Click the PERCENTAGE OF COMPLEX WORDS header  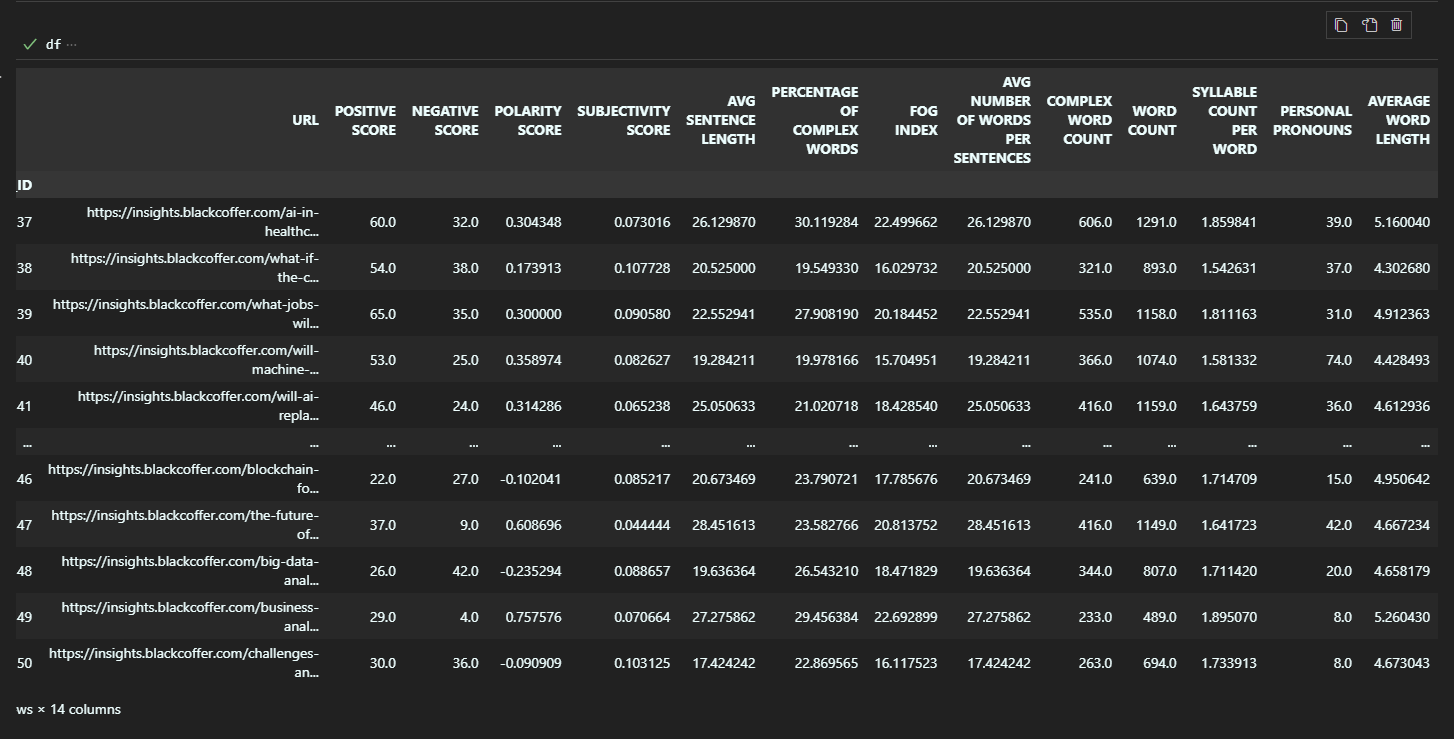(x=815, y=120)
